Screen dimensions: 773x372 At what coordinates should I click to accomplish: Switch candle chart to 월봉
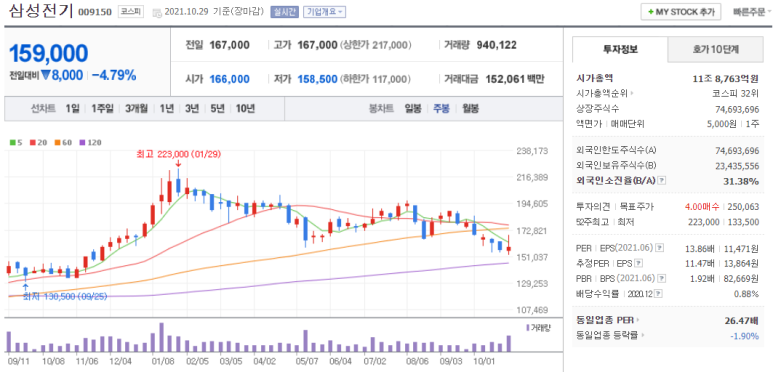pyautogui.click(x=470, y=109)
